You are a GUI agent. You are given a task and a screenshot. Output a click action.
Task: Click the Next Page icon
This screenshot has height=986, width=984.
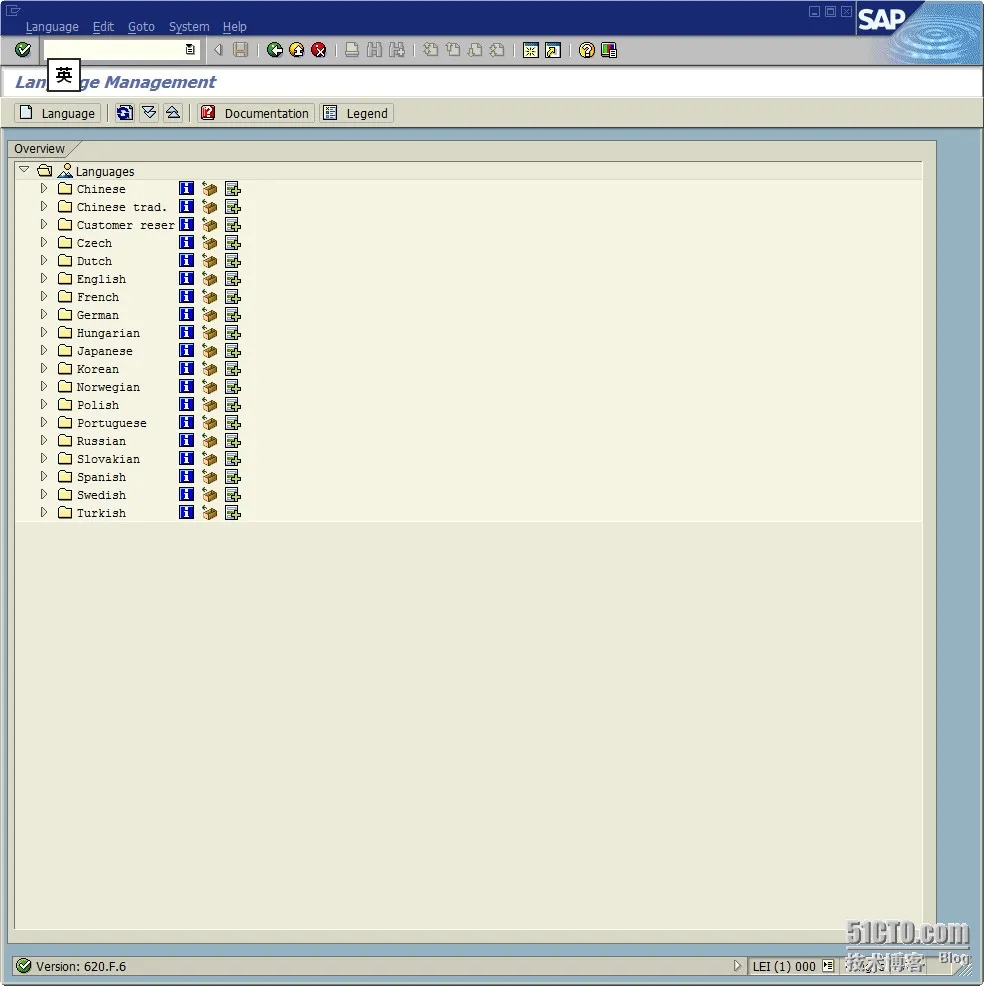coord(475,50)
